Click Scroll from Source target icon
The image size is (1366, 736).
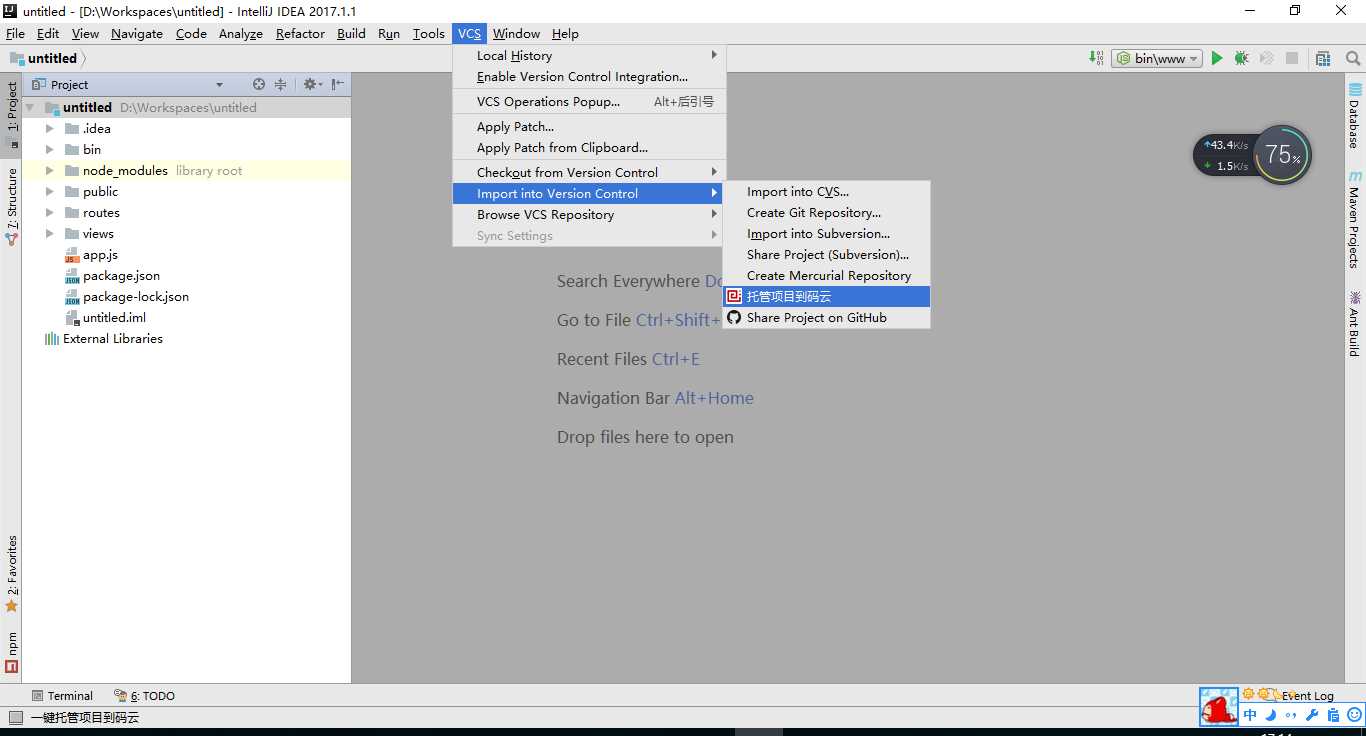[x=259, y=85]
